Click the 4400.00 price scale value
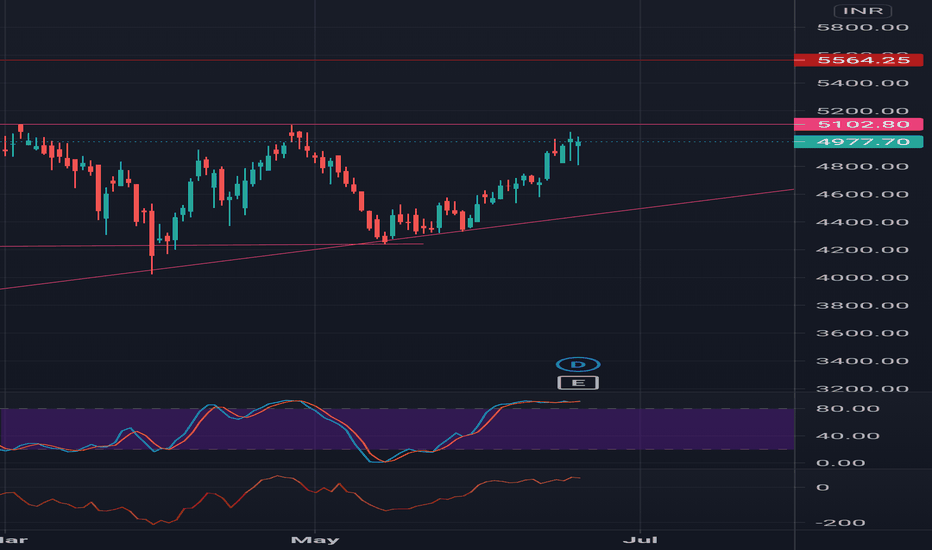This screenshot has width=932, height=550. [862, 222]
